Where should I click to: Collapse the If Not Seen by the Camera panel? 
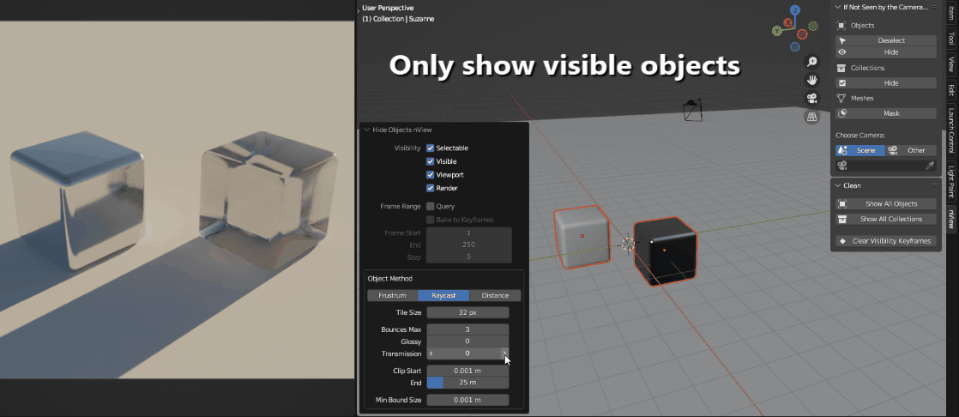838,7
